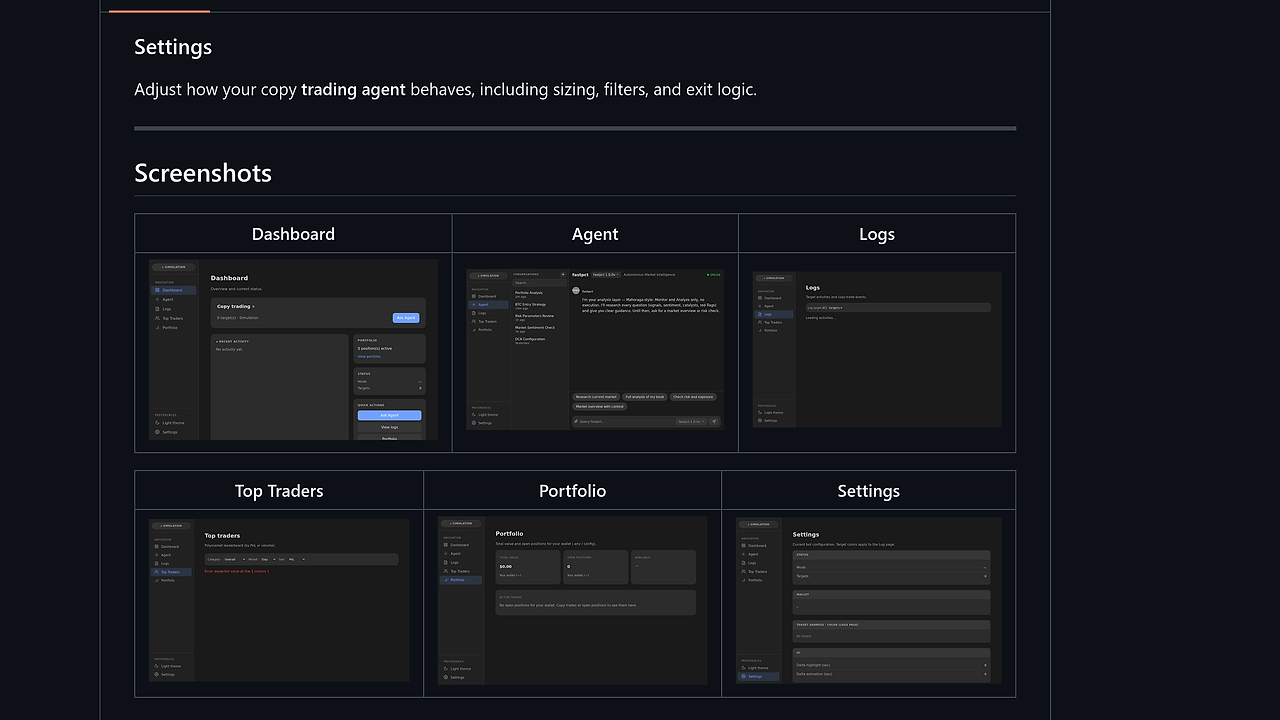
Task: Click the conversations search box in Agent screenshot
Action: pos(540,283)
